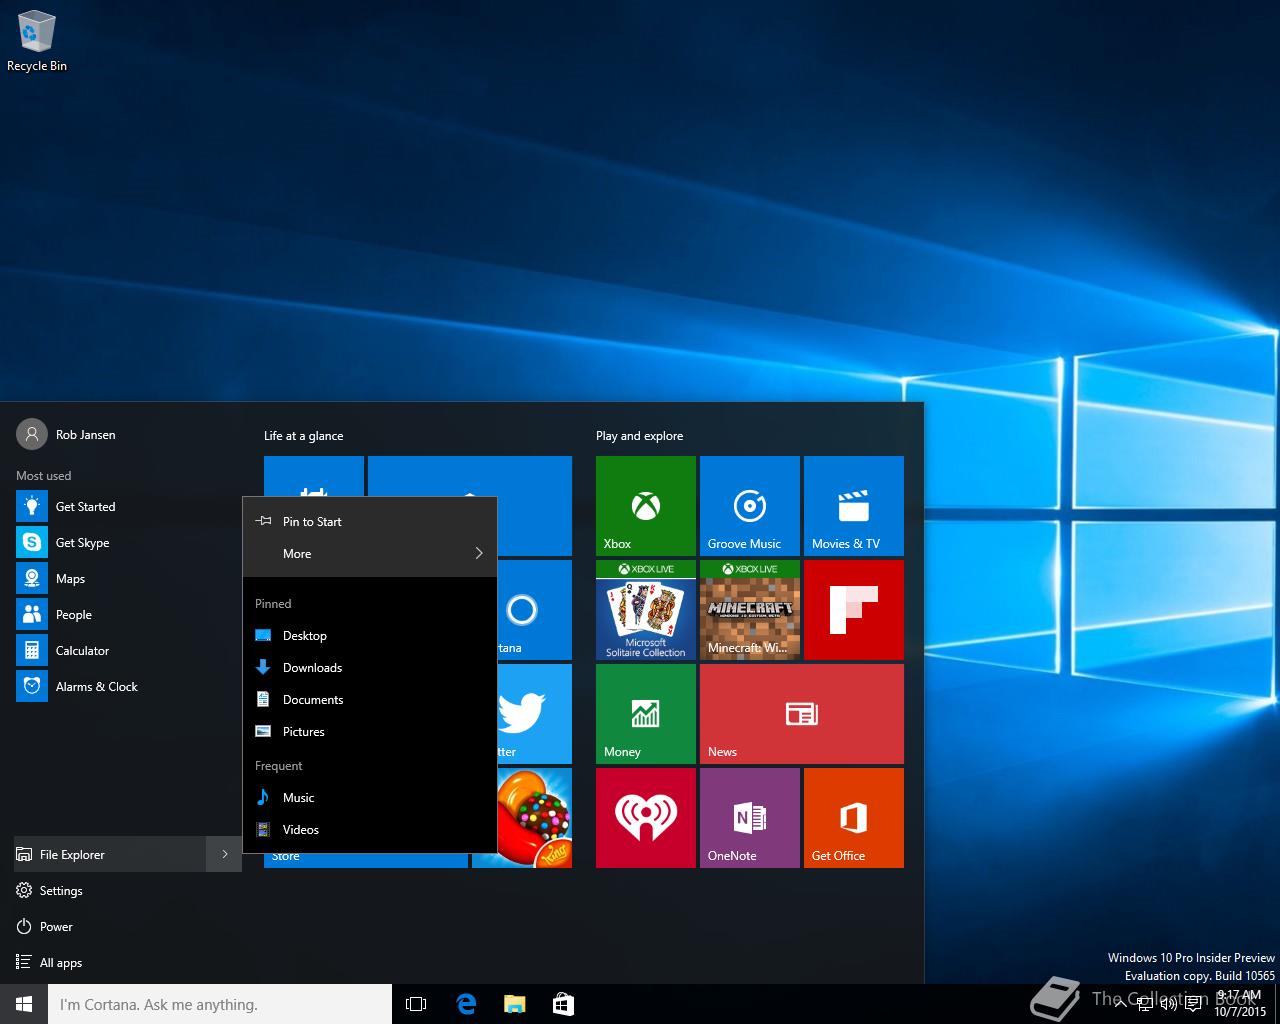
Task: Open the Store tile
Action: tap(366, 859)
